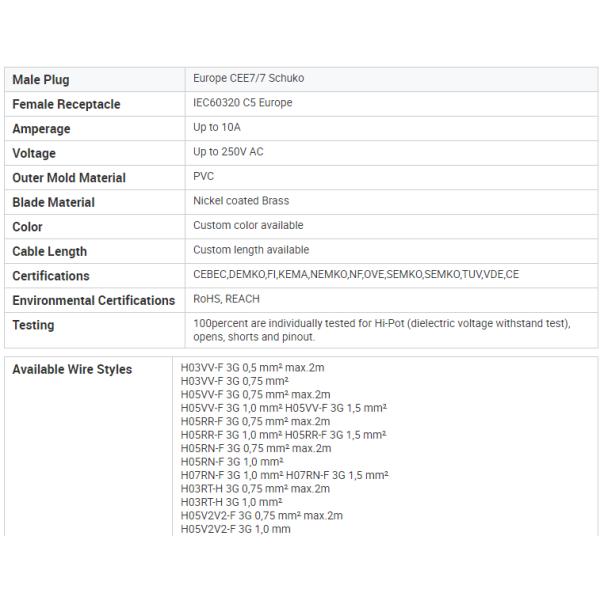Select the RoHS, REACH value
The height and width of the screenshot is (600, 600).
[x=229, y=299]
